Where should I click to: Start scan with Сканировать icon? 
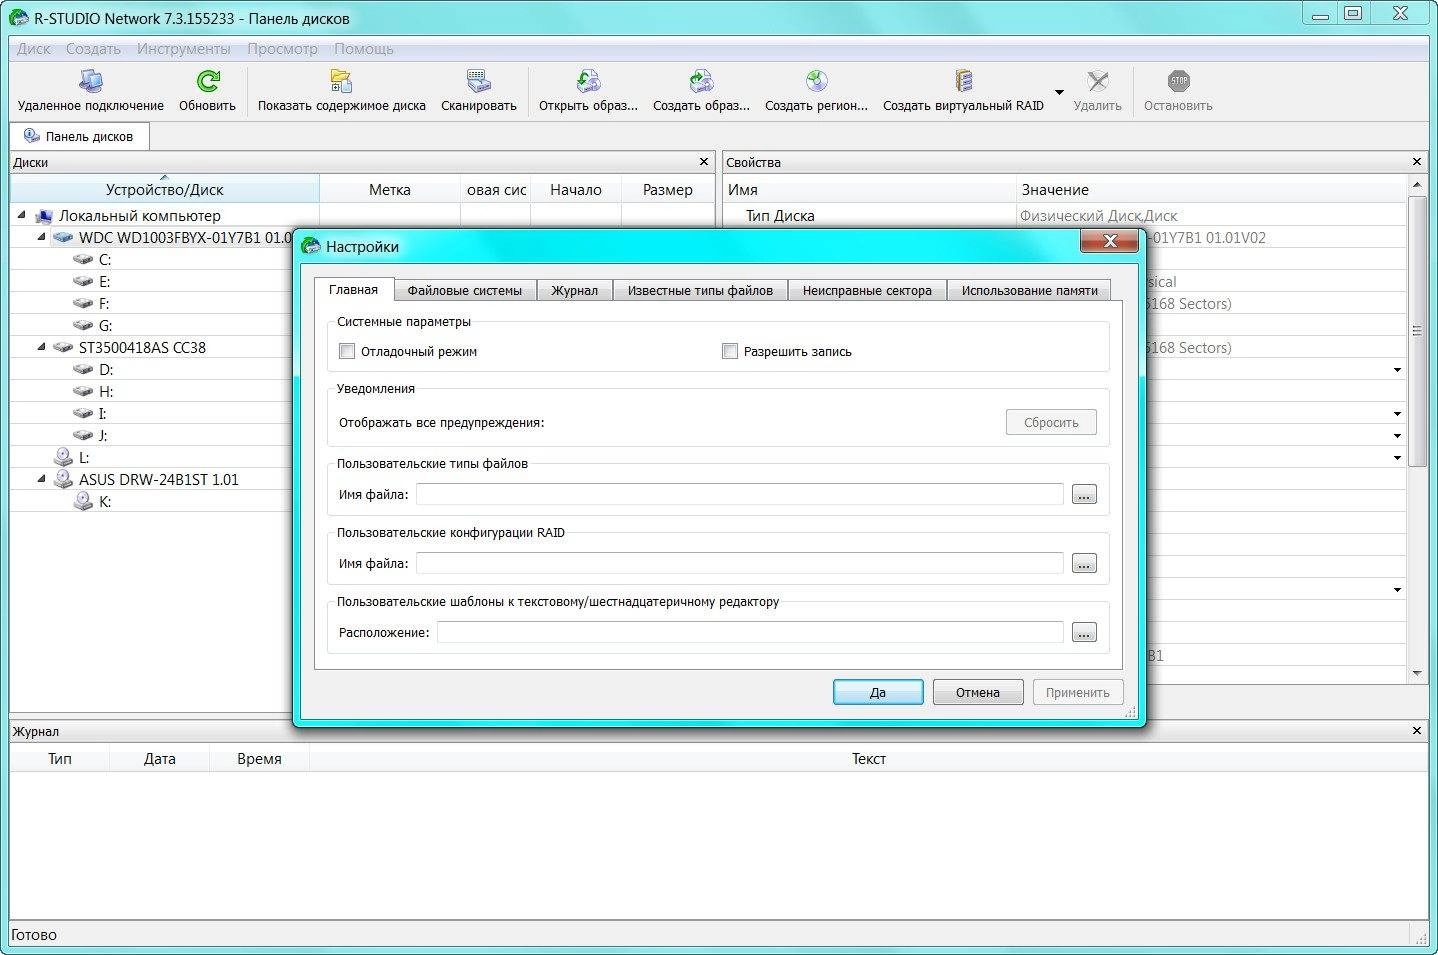pyautogui.click(x=478, y=81)
